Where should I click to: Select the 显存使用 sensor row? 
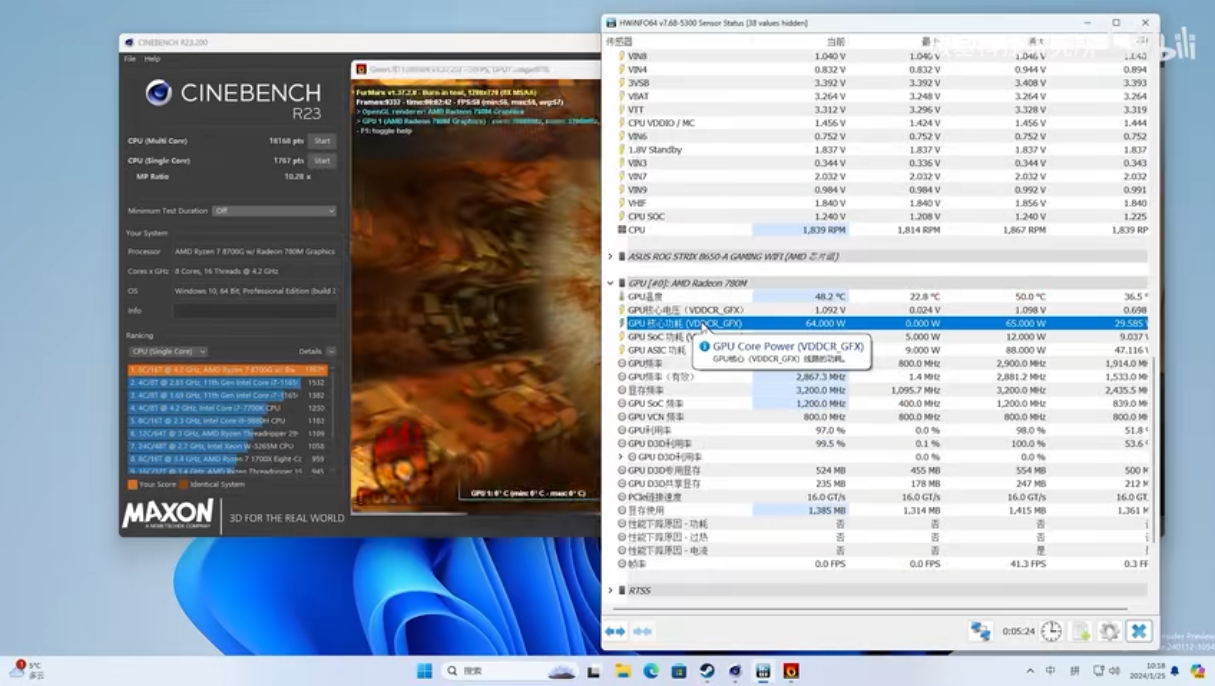click(x=883, y=511)
